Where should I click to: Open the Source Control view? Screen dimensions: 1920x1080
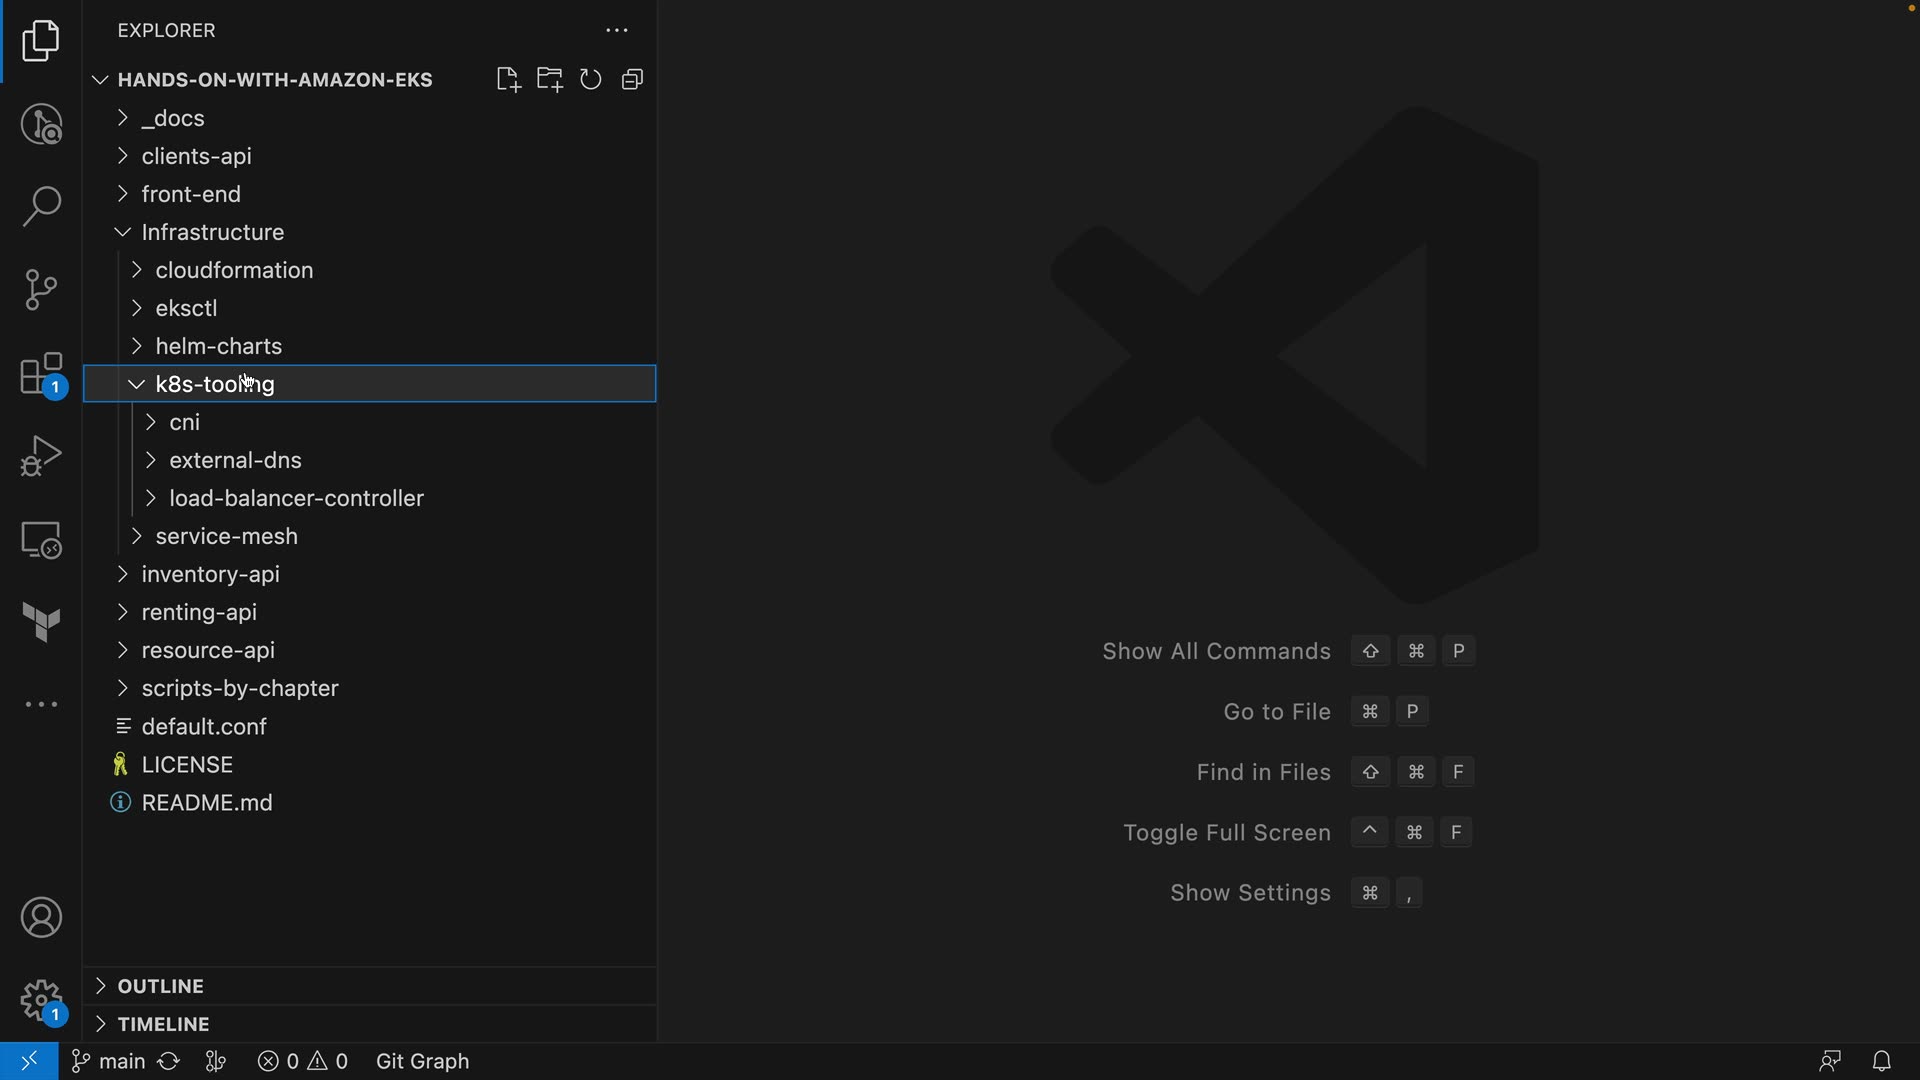(x=41, y=290)
